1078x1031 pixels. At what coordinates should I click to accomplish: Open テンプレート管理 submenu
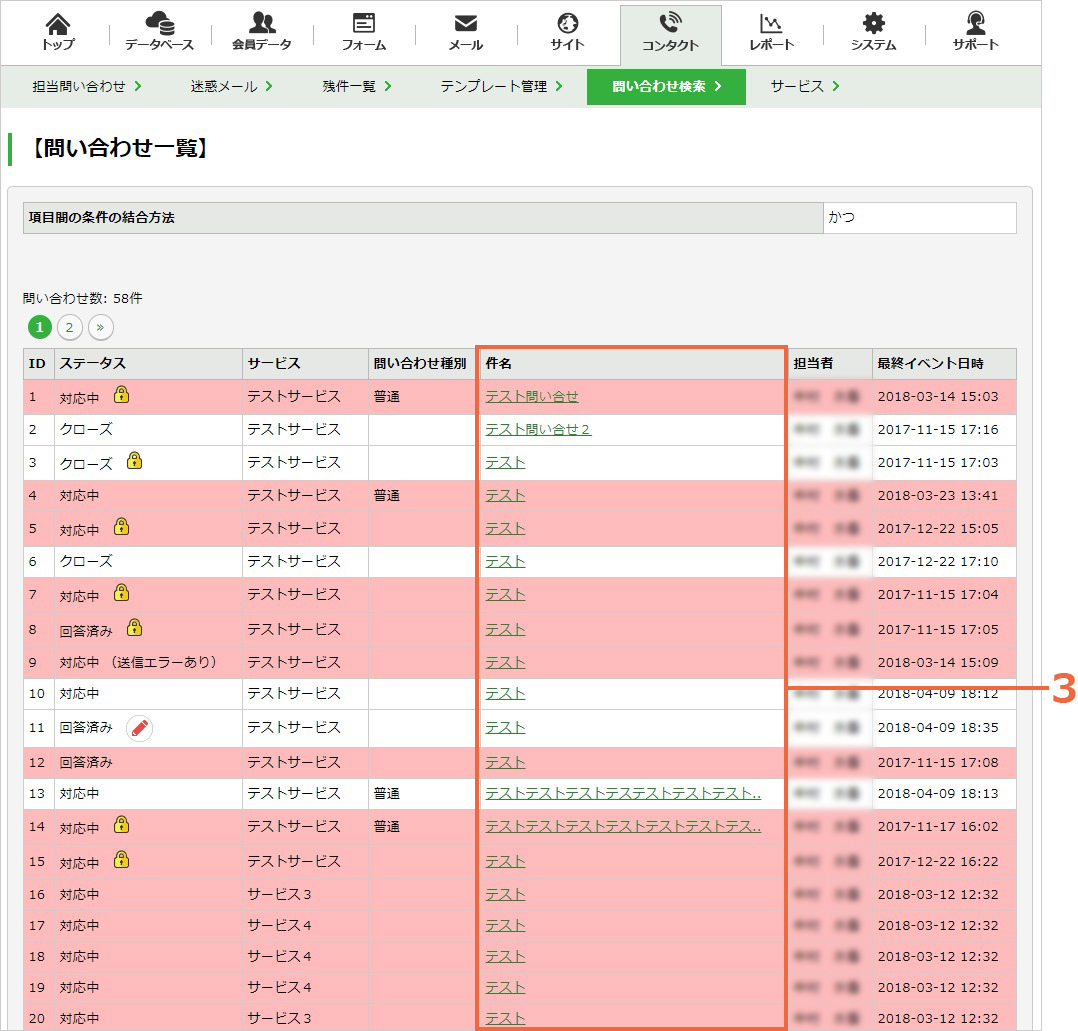501,87
